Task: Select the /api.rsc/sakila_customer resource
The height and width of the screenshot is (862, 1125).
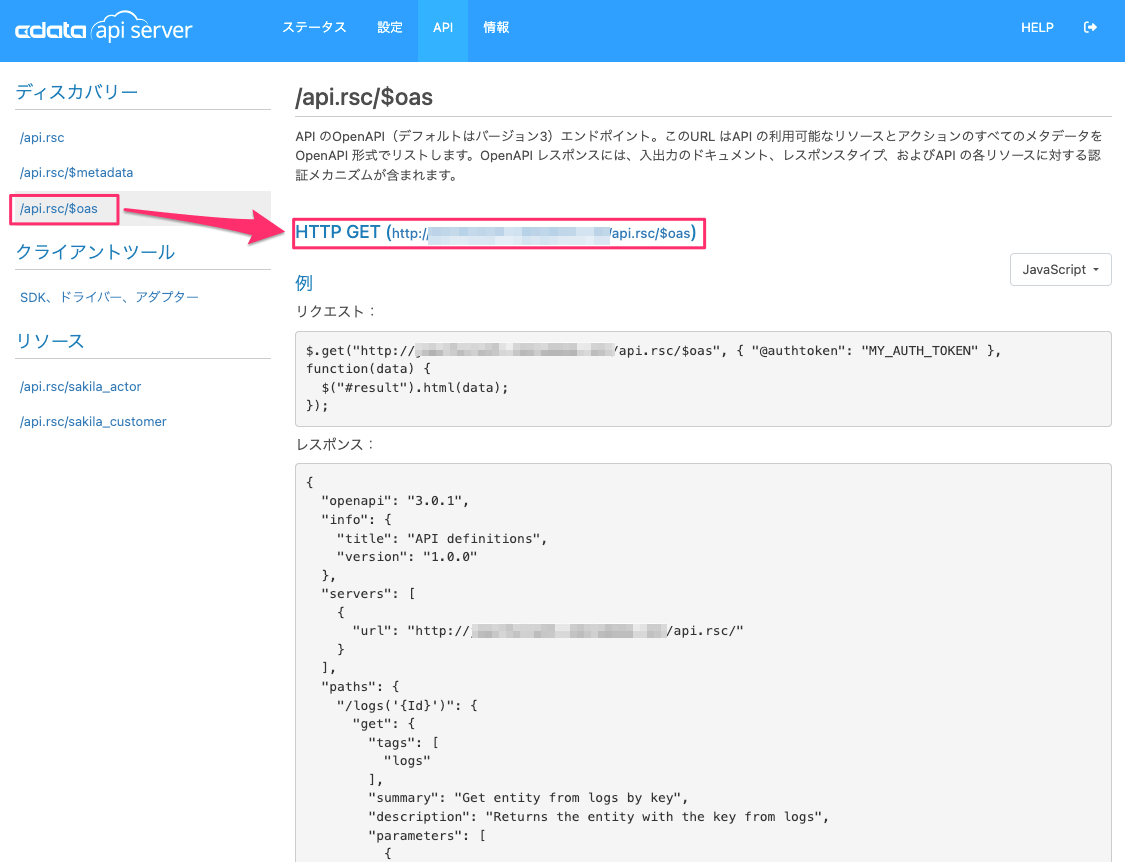Action: coord(93,422)
